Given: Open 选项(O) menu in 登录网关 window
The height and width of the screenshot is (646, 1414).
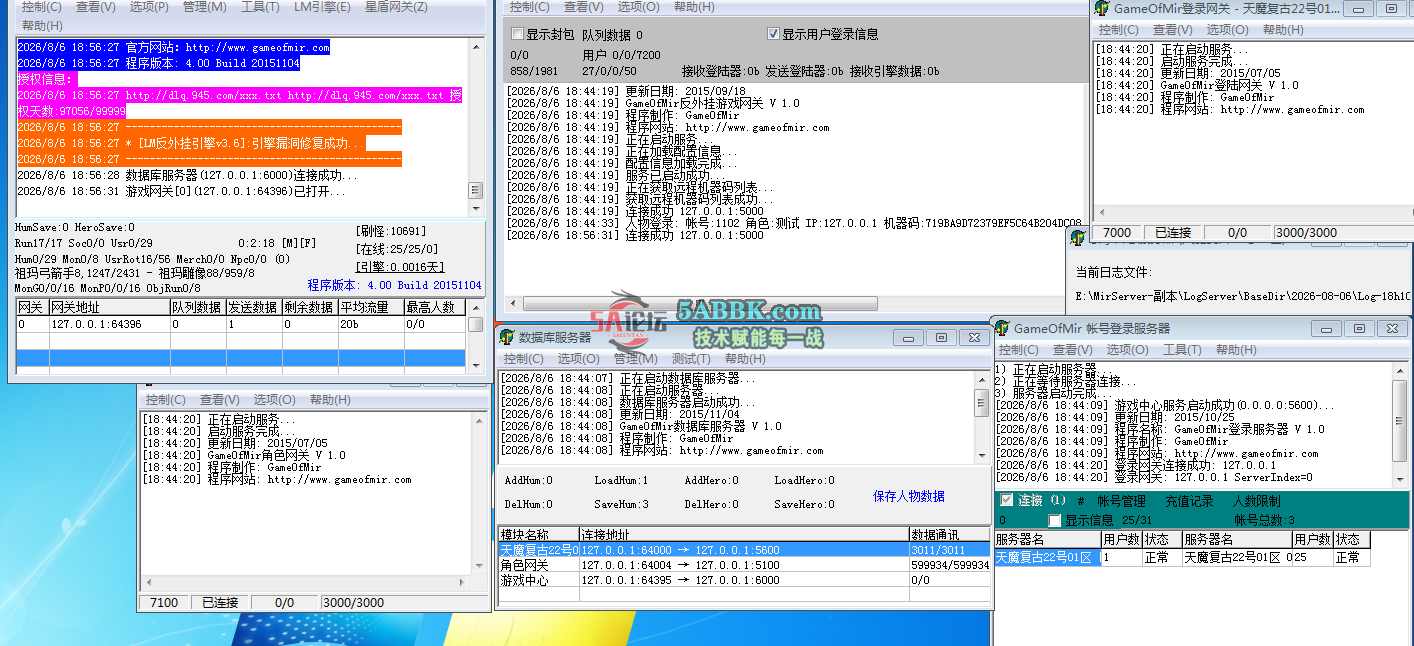Looking at the screenshot, I should (x=1227, y=30).
